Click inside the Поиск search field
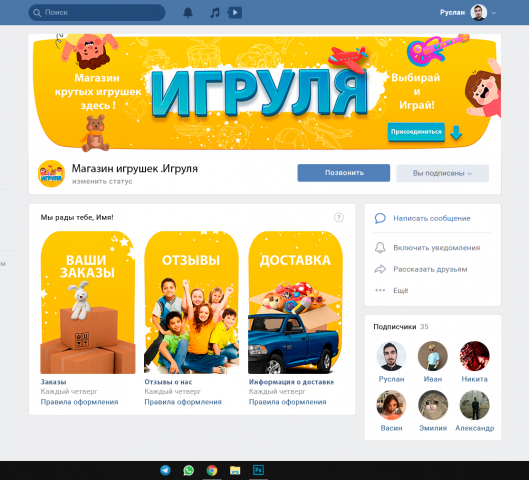The image size is (529, 480). click(97, 13)
